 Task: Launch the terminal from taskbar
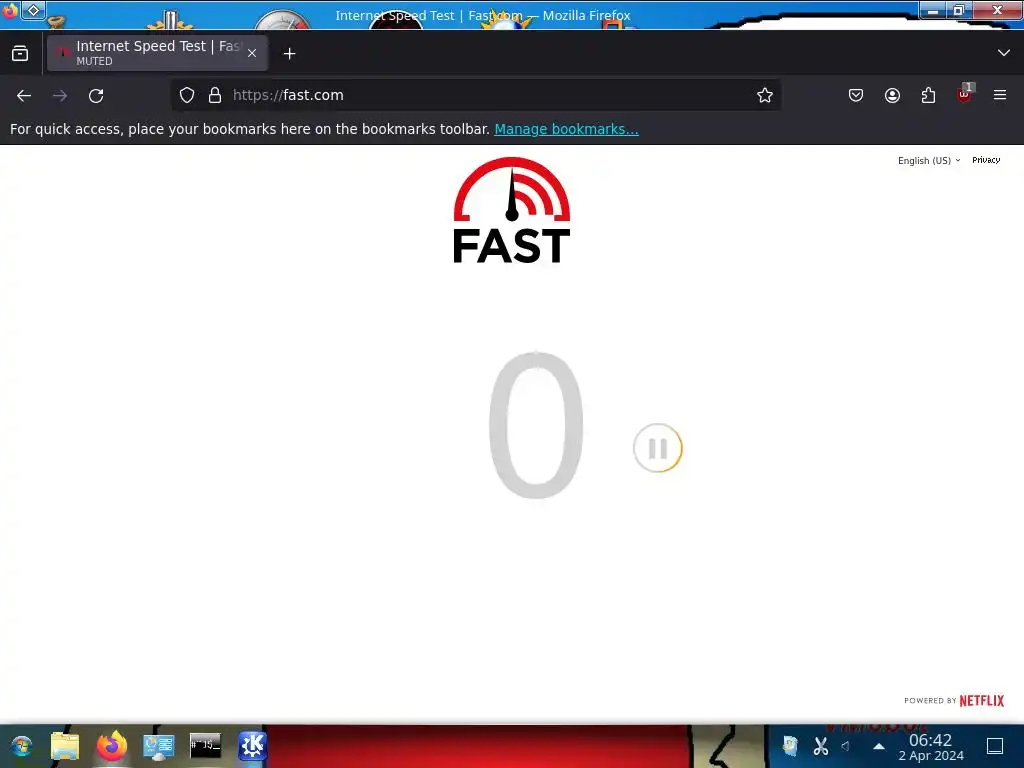coord(205,746)
